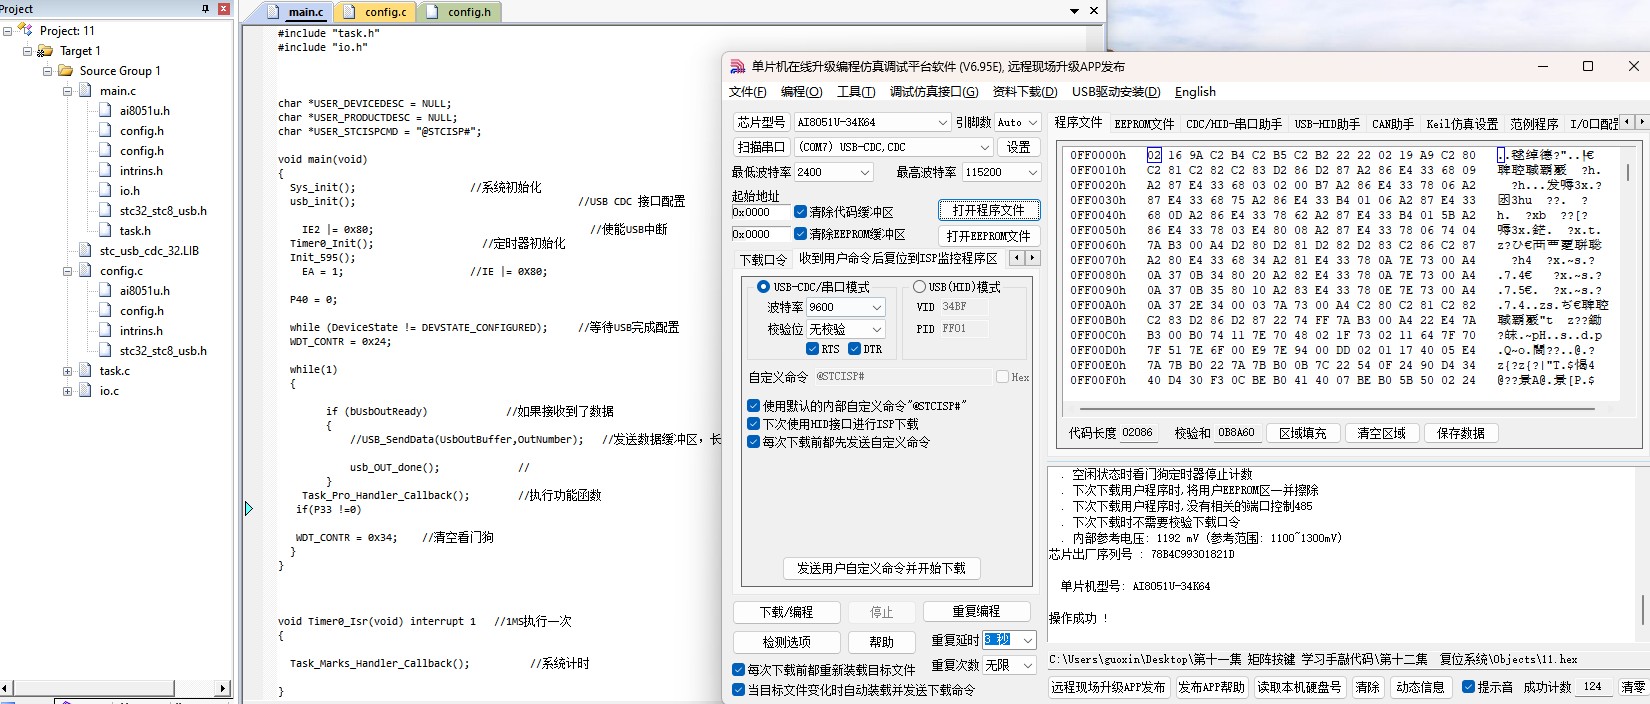
Task: Open the 波特率 9600 dropdown
Action: 877,307
